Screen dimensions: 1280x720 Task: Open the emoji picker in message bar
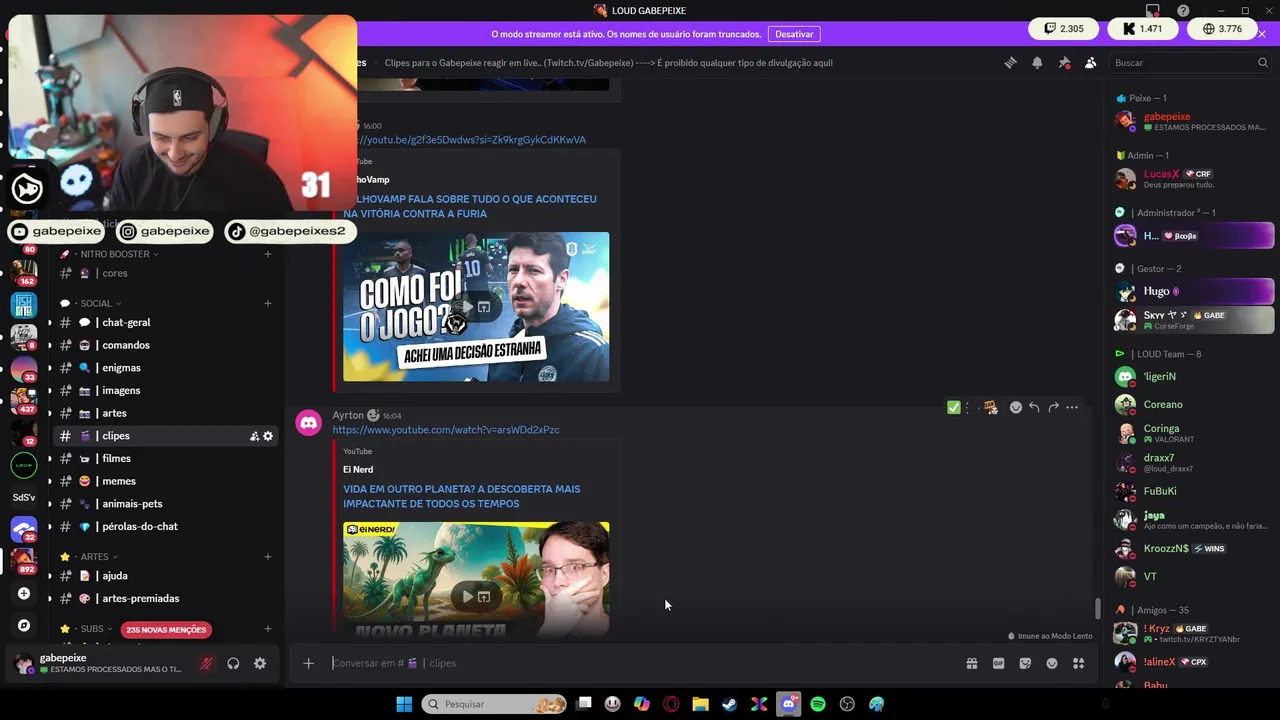pyautogui.click(x=1052, y=663)
